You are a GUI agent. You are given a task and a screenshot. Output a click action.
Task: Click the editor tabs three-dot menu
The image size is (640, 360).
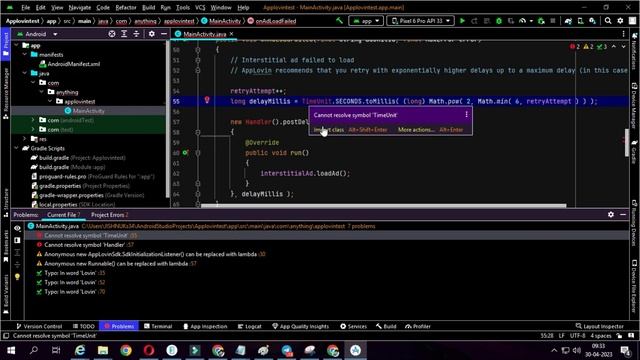(x=623, y=34)
